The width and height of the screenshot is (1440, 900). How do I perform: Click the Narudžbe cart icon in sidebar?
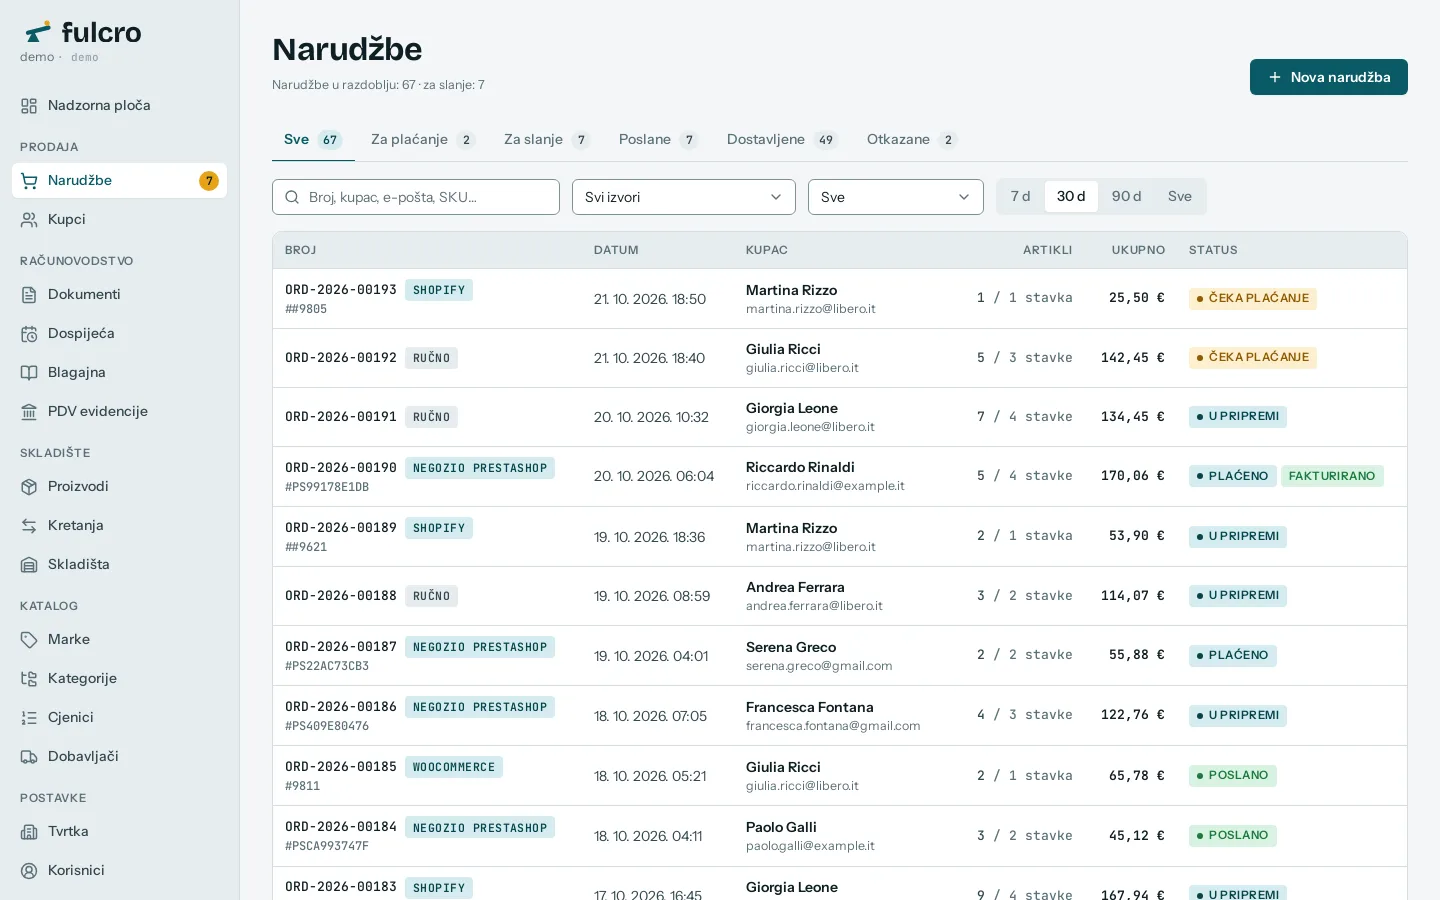(29, 181)
